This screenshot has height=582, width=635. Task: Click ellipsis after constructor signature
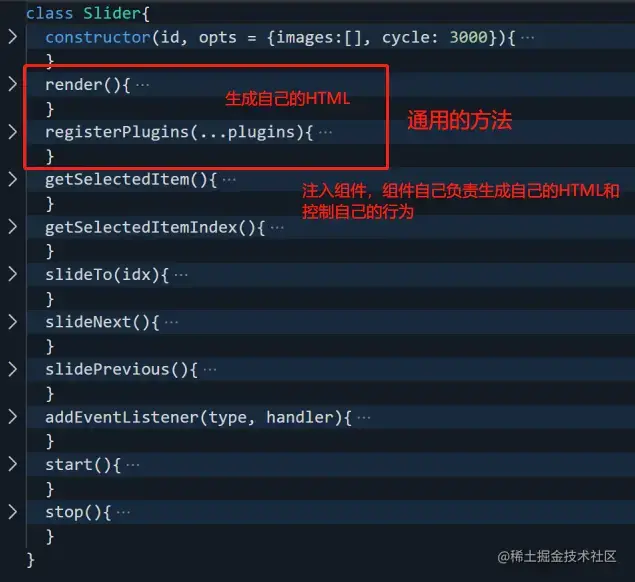click(x=527, y=38)
